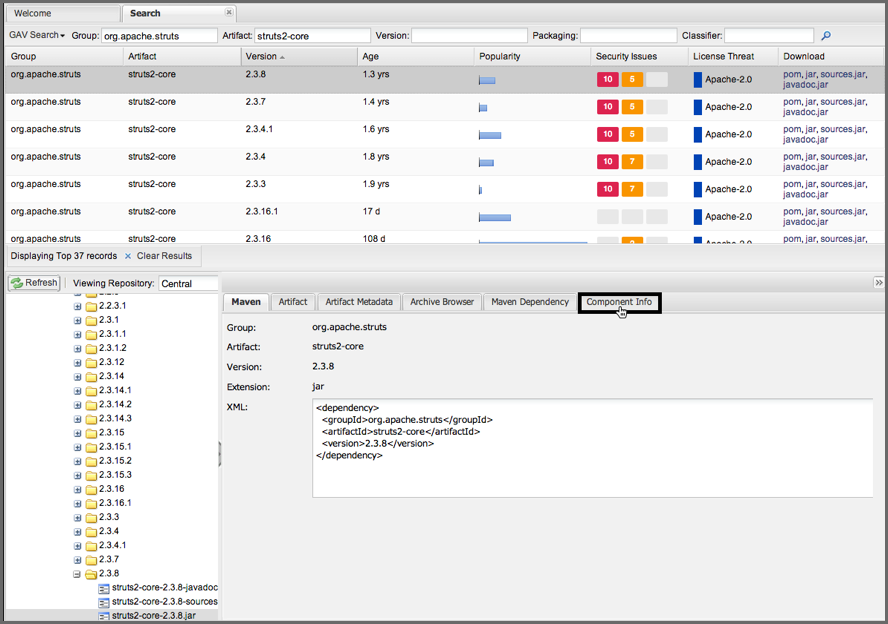
Task: Click the search magnifier icon
Action: pos(826,36)
